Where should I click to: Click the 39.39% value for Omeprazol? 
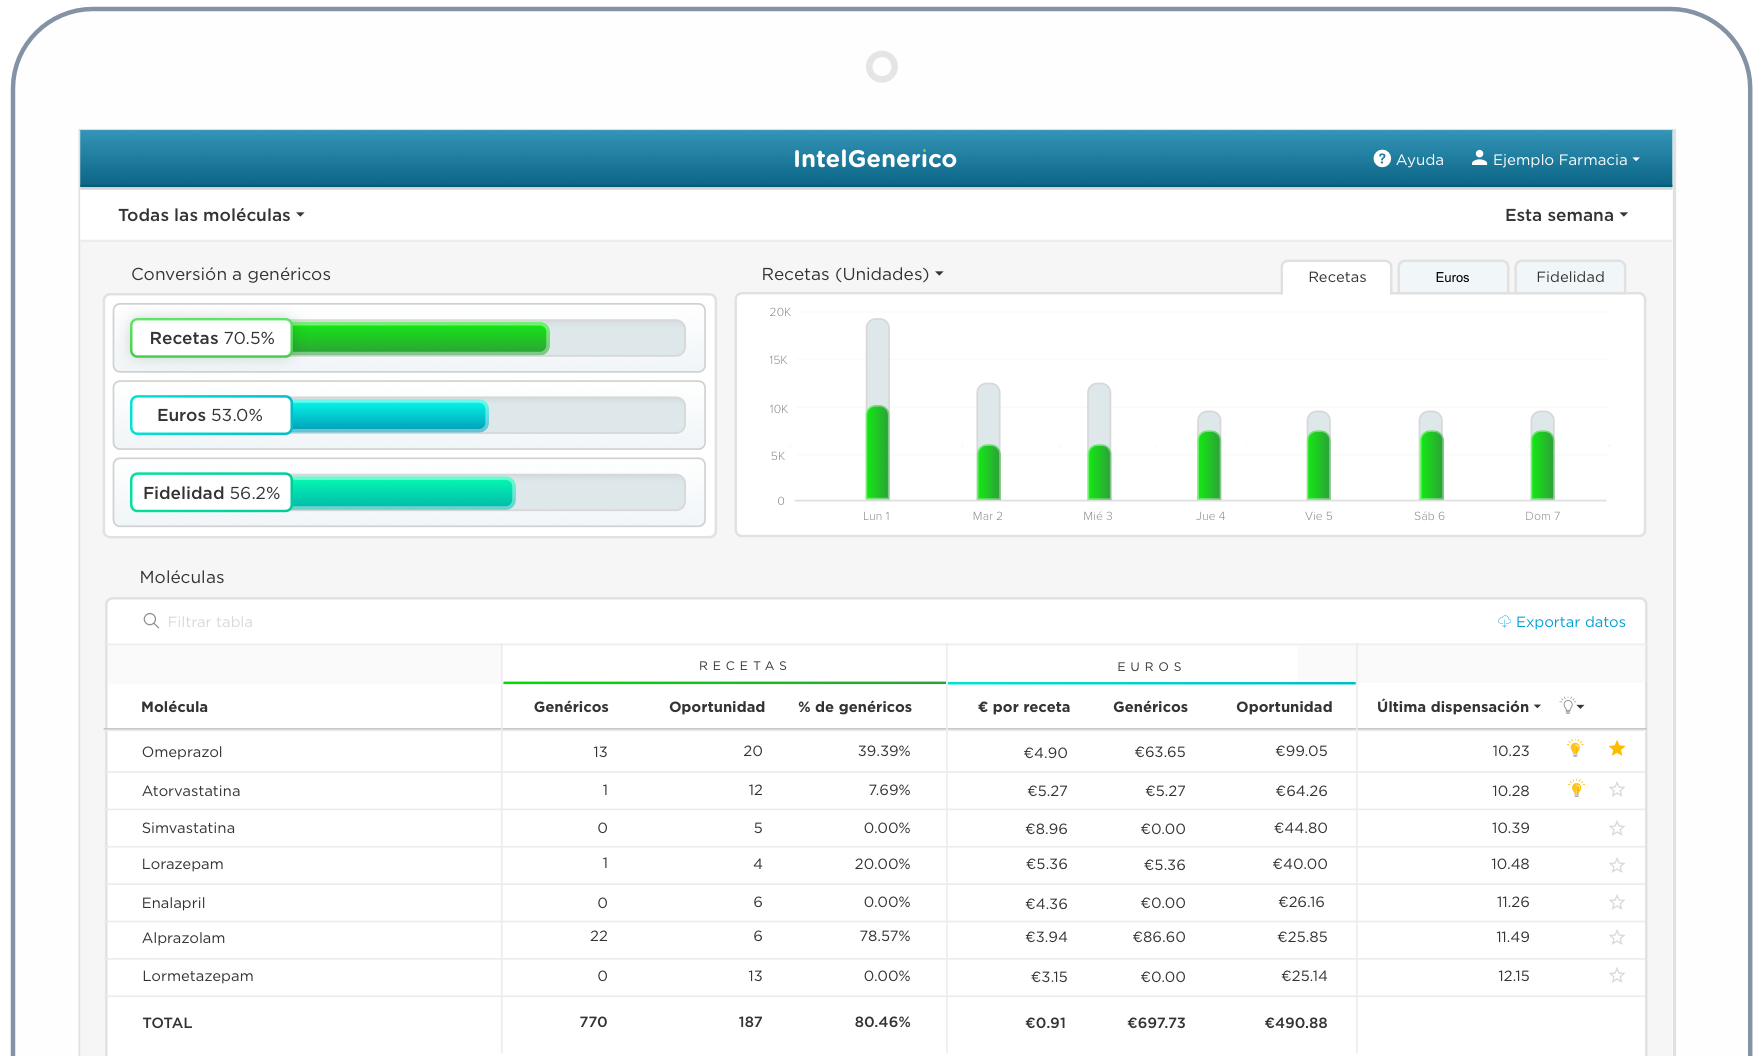(x=884, y=751)
